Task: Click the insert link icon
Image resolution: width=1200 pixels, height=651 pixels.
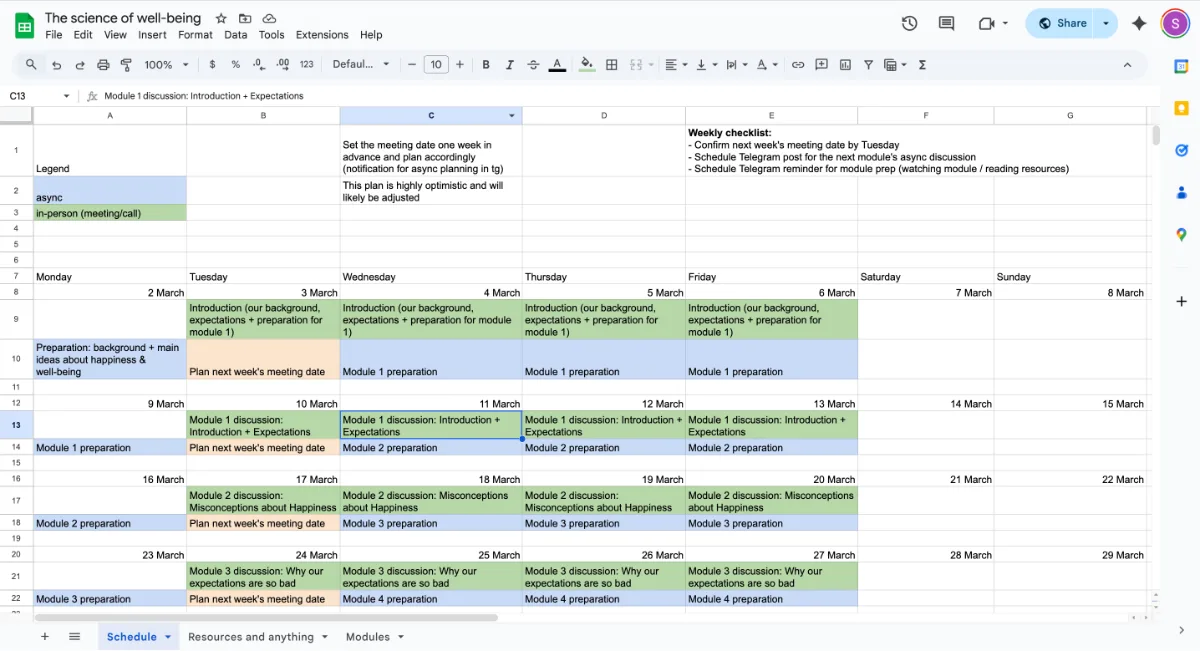Action: pos(798,64)
